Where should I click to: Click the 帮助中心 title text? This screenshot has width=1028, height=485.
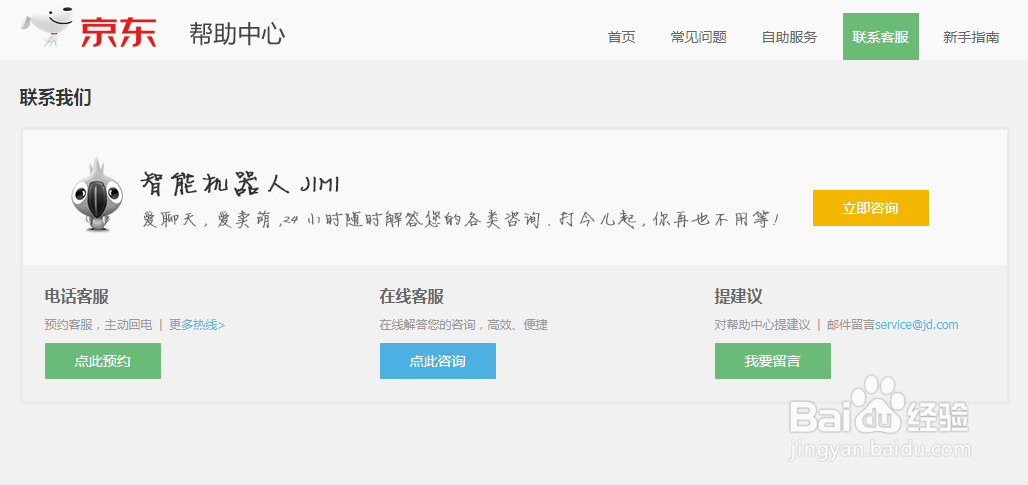[237, 33]
